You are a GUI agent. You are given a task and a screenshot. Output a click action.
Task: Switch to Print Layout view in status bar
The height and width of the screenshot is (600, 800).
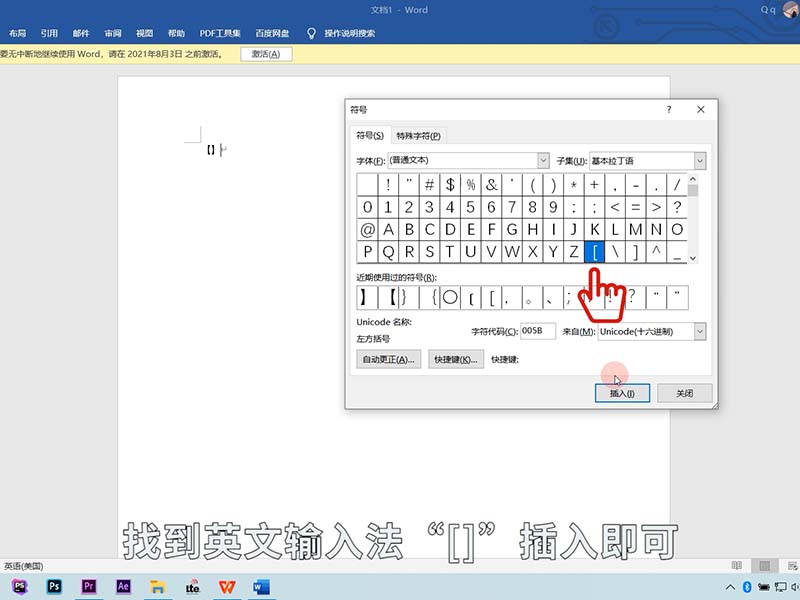(764, 565)
